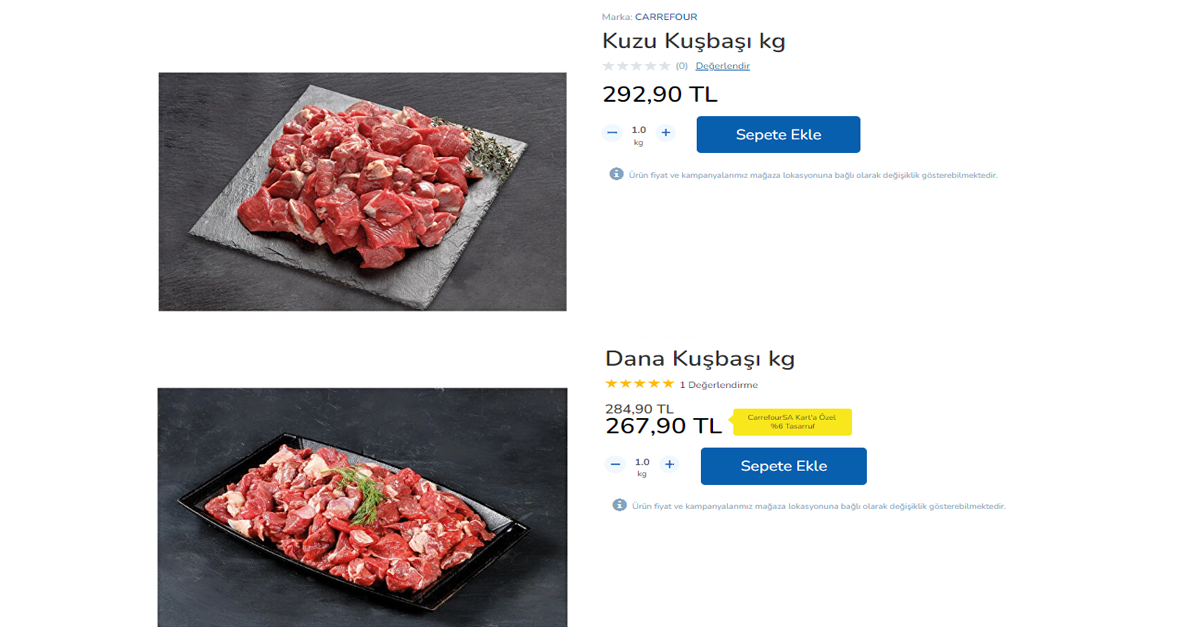Viewport: 1200px width, 627px height.
Task: Click the Kuzu Kuşbaşı product image
Action: pyautogui.click(x=362, y=191)
